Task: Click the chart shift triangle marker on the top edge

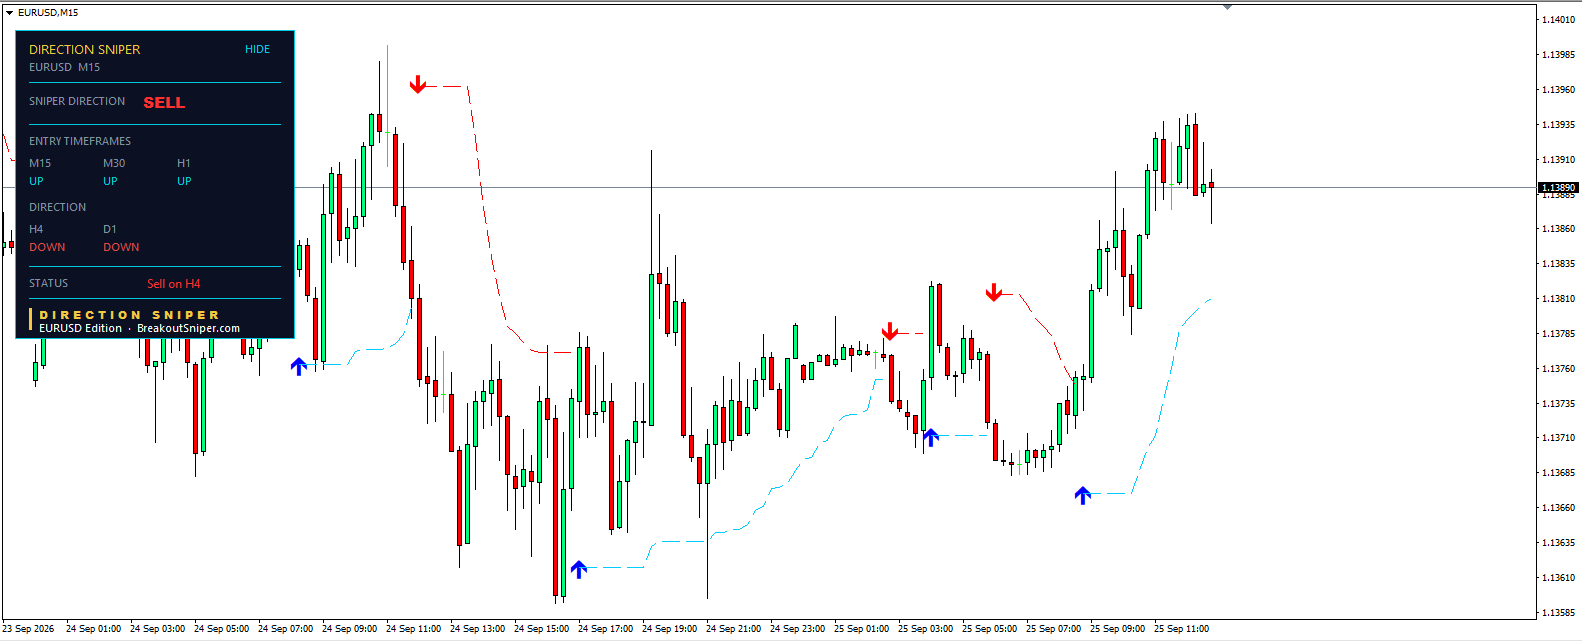Action: [x=1227, y=7]
